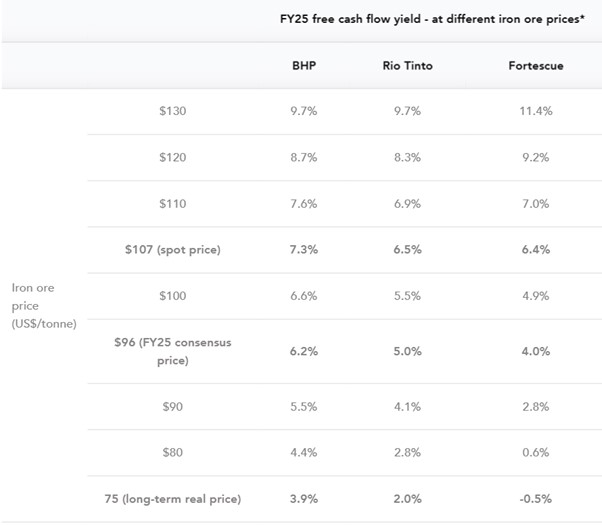Viewport: 602px width, 525px height.
Task: Click the $130 iron ore price row label
Action: 173,111
